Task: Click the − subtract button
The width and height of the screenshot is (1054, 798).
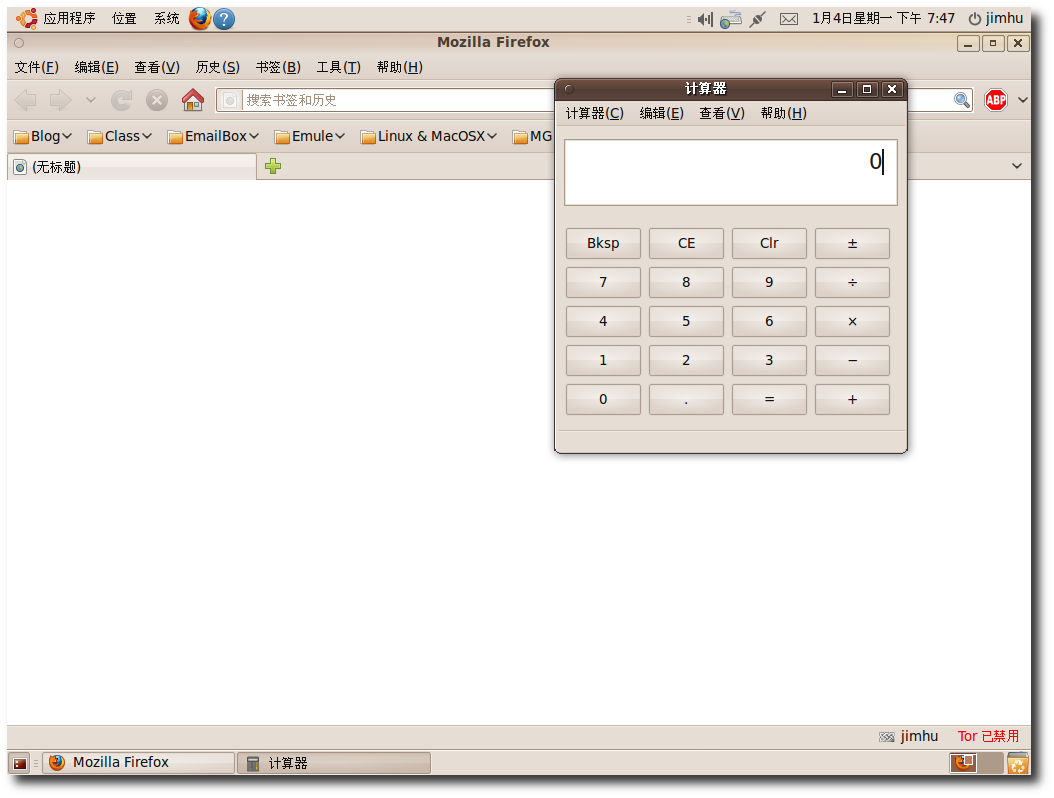Action: point(852,360)
